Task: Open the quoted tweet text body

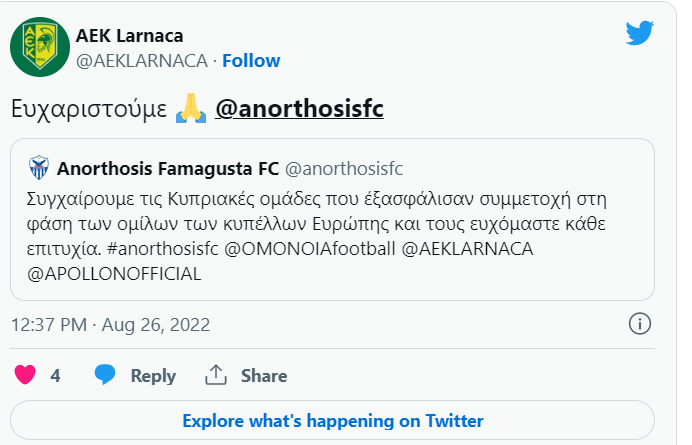Action: coord(316,236)
